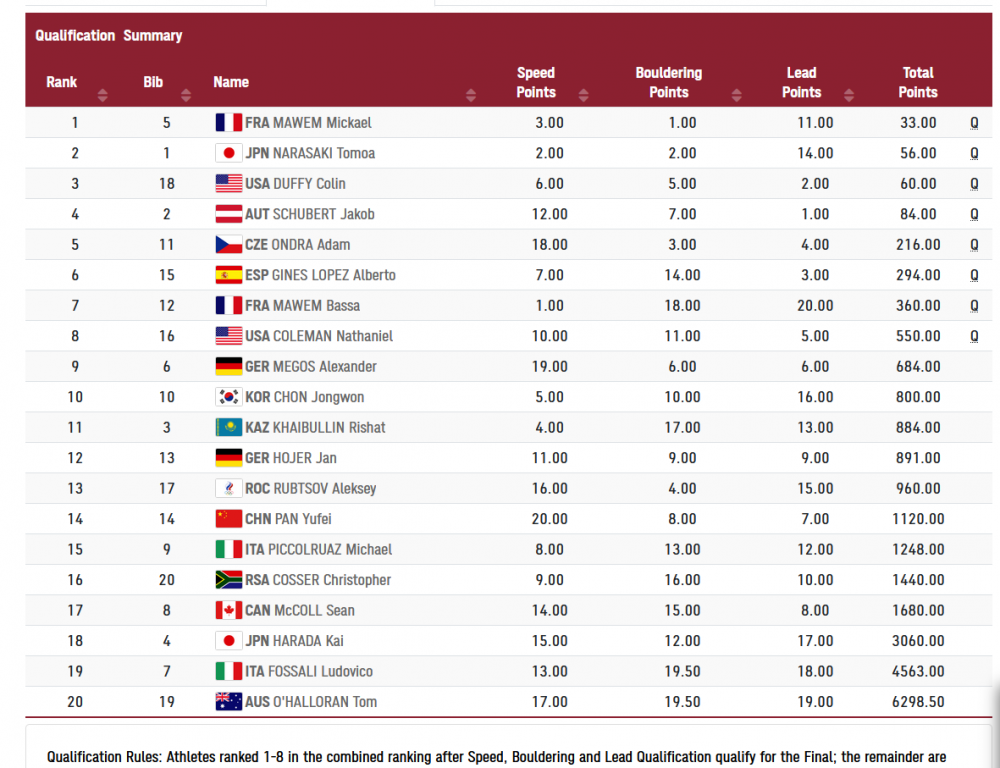This screenshot has height=768, width=1000.
Task: Click the Korean flag next to CHON Jongwon
Action: tap(228, 397)
